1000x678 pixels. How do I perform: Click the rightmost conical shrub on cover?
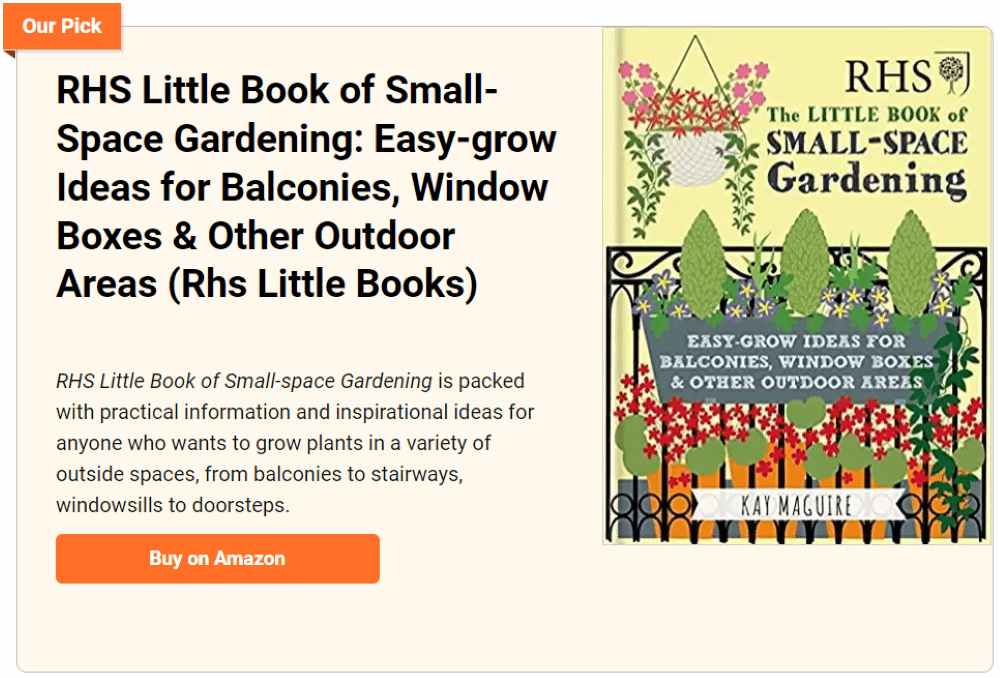point(911,263)
